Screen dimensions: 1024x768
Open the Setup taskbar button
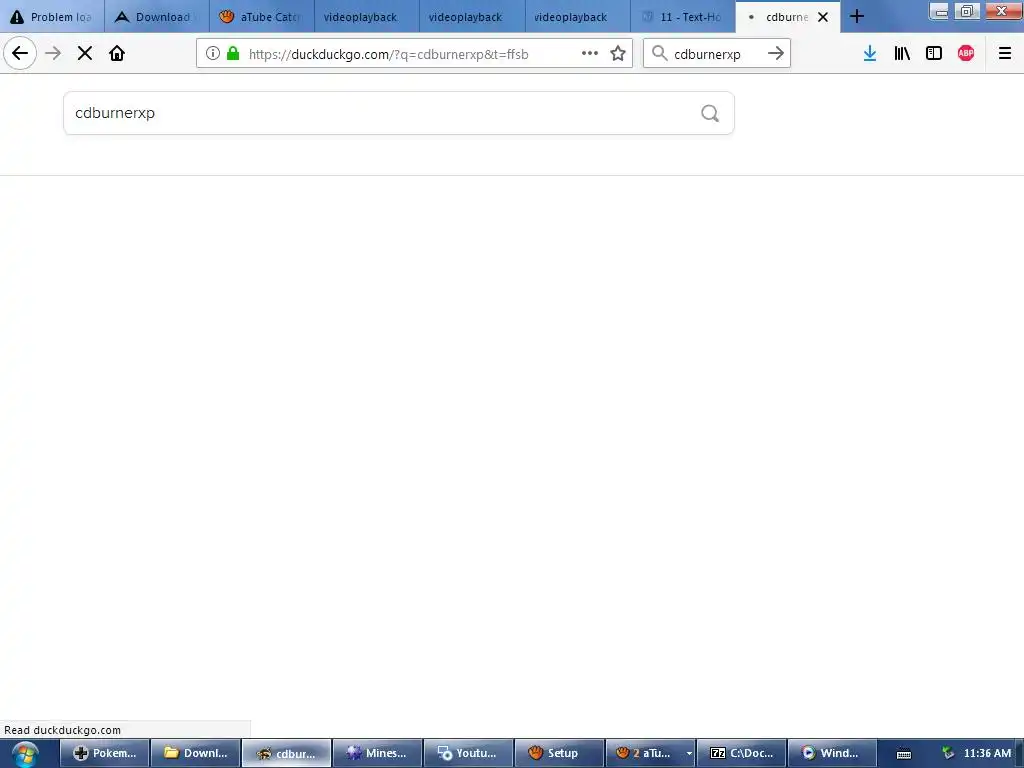559,753
